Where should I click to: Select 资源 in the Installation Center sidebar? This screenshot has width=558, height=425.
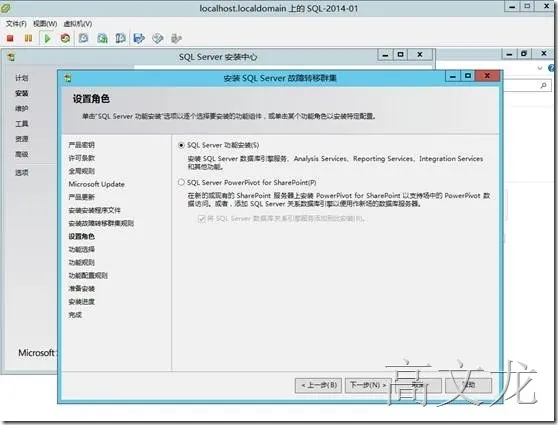22,139
